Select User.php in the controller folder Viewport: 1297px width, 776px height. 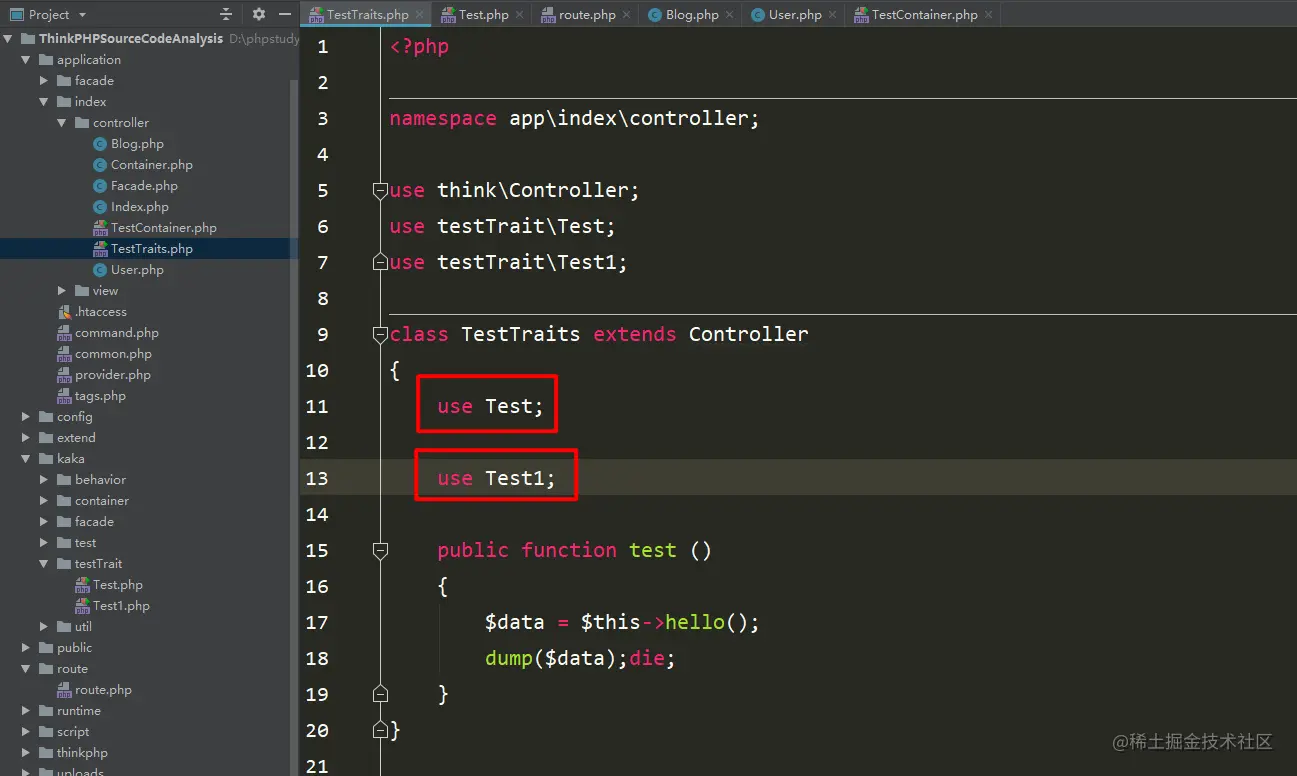tap(137, 270)
